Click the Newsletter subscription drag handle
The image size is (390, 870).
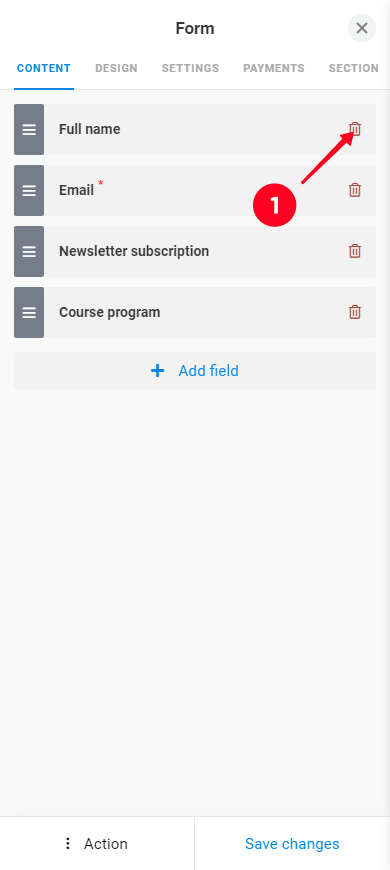pyautogui.click(x=29, y=251)
